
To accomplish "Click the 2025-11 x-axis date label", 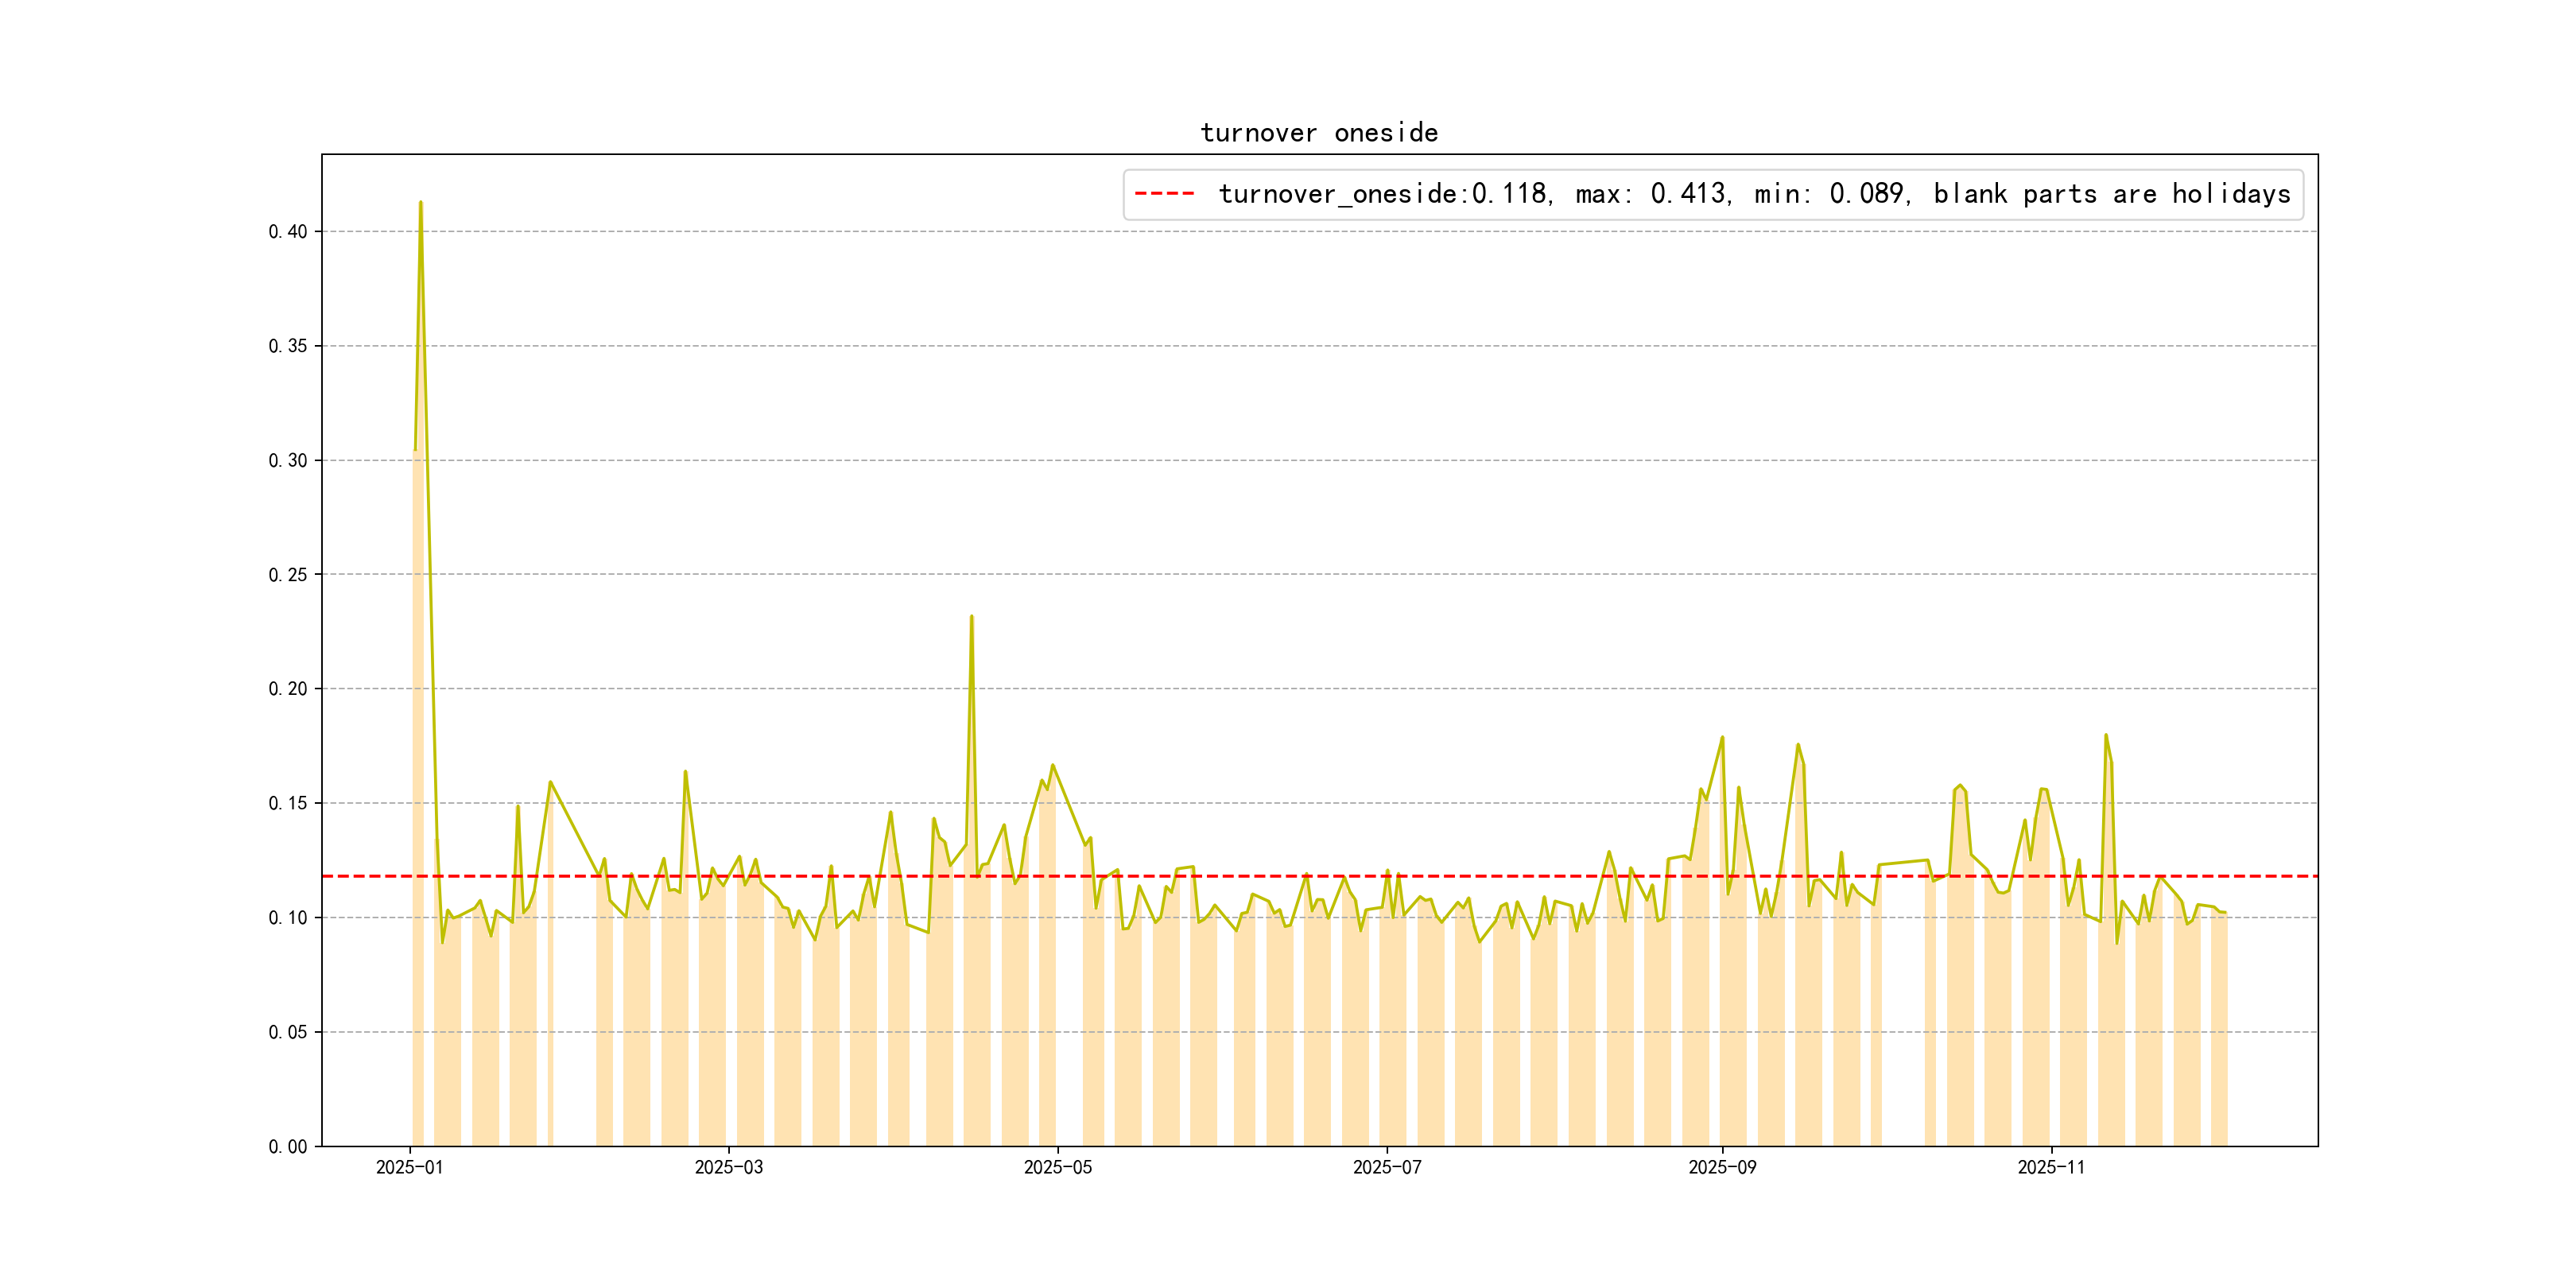I will (x=2050, y=1168).
